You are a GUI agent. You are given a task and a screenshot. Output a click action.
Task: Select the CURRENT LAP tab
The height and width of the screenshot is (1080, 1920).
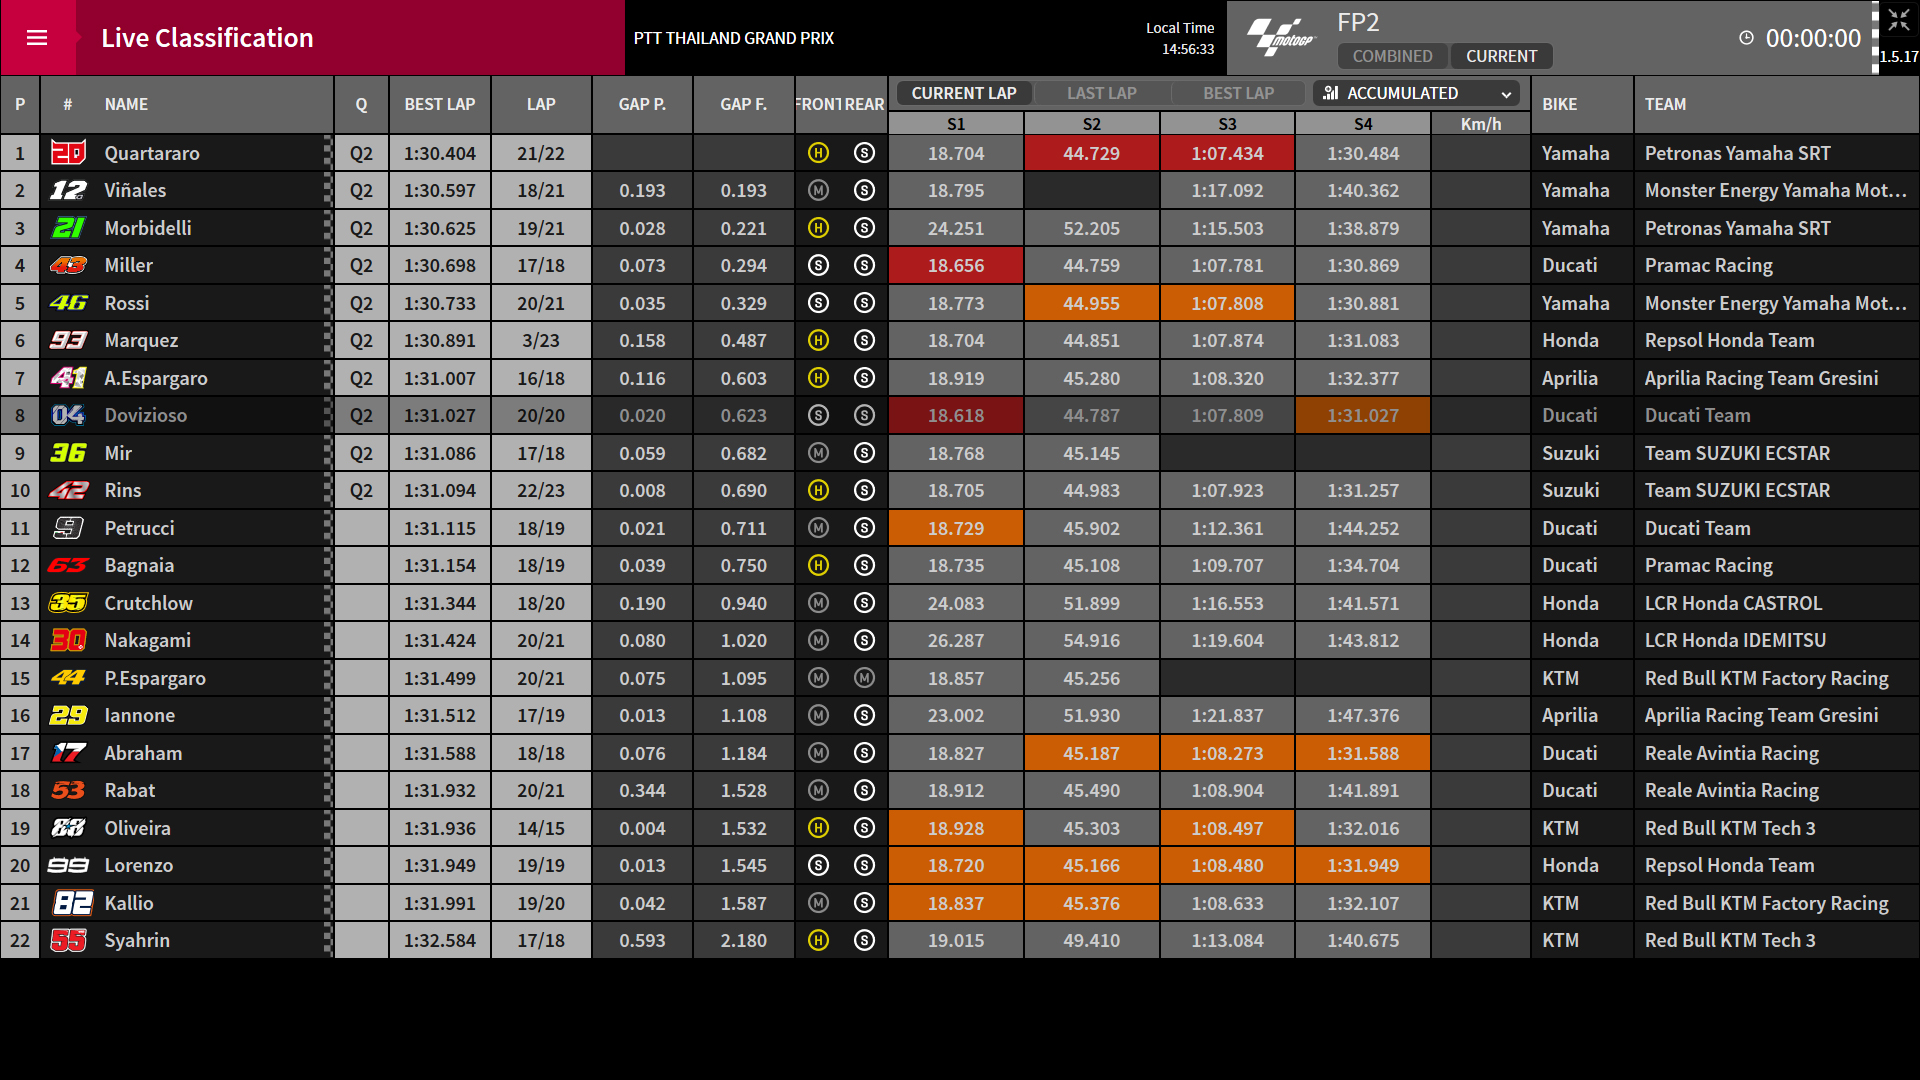pos(964,93)
